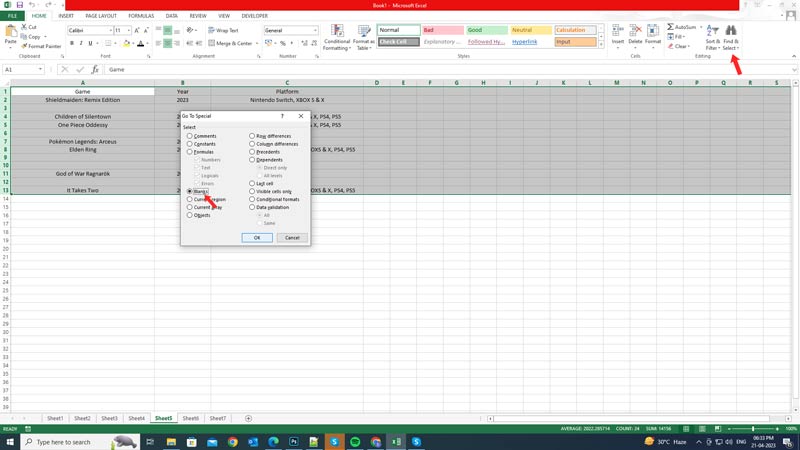Click the Save icon in Quick Access
The width and height of the screenshot is (800, 450).
pos(19,5)
